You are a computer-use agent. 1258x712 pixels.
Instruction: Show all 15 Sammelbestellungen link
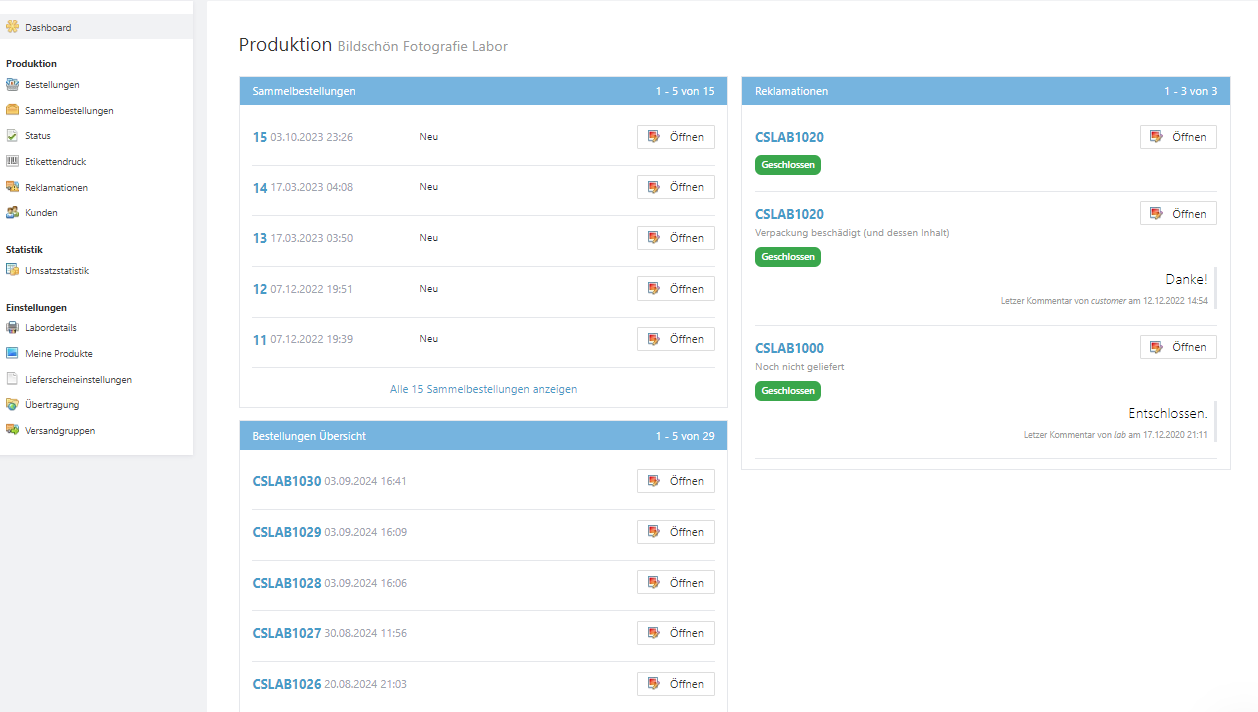click(x=483, y=389)
